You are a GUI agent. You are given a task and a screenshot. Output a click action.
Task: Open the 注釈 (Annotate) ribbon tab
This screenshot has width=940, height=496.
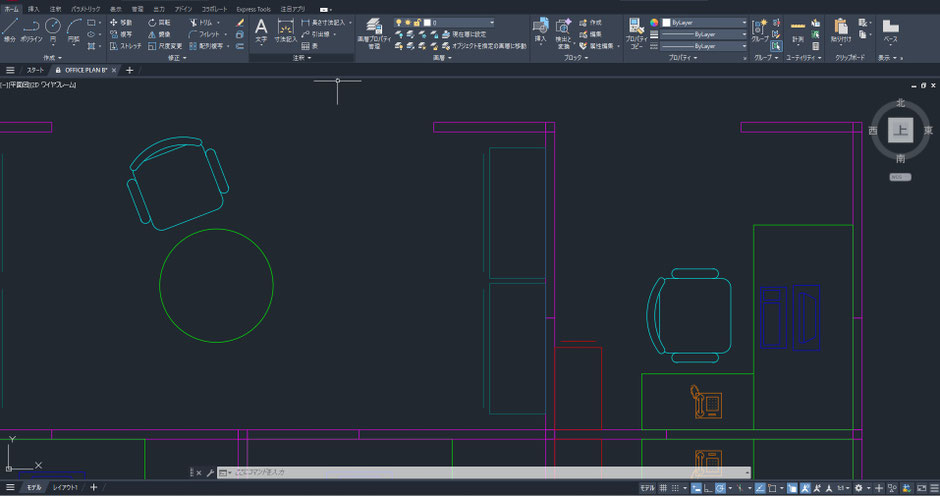(55, 9)
